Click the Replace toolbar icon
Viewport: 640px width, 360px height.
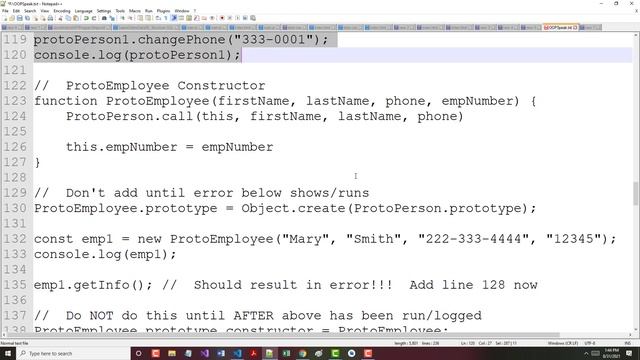pos(112,18)
